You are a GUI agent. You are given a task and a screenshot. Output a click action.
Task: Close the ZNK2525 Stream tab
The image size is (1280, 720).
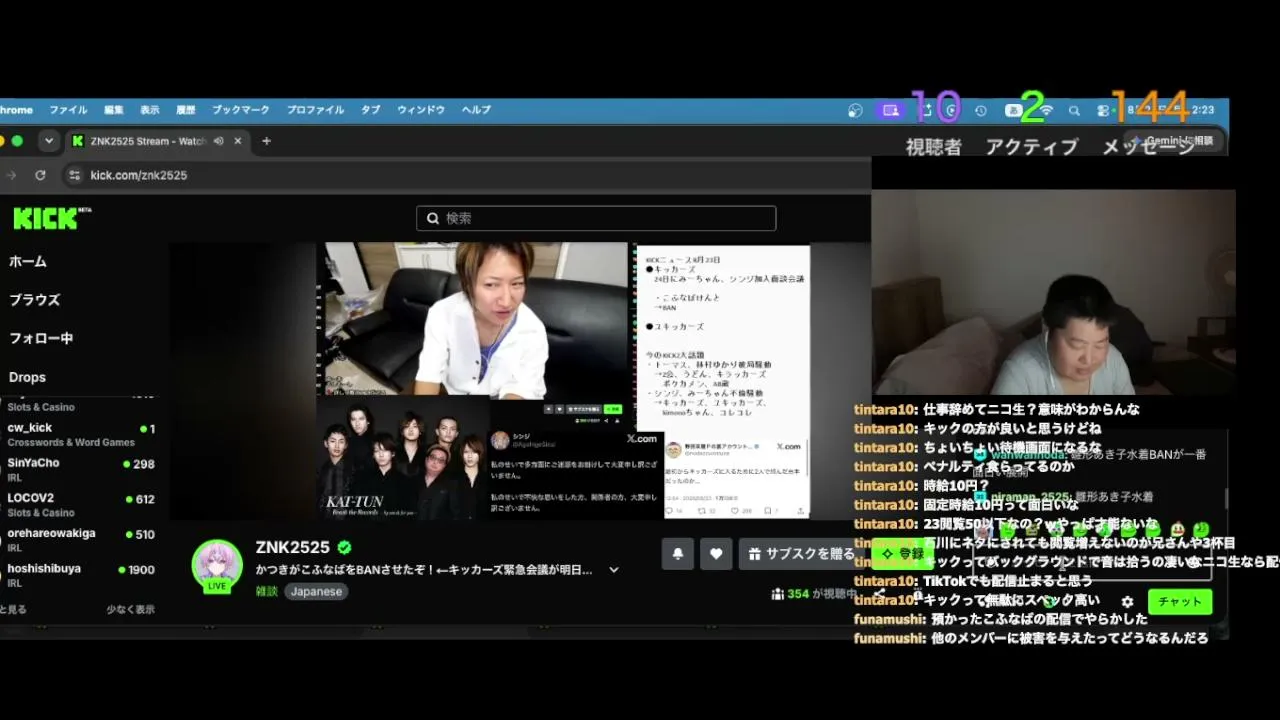pyautogui.click(x=239, y=141)
